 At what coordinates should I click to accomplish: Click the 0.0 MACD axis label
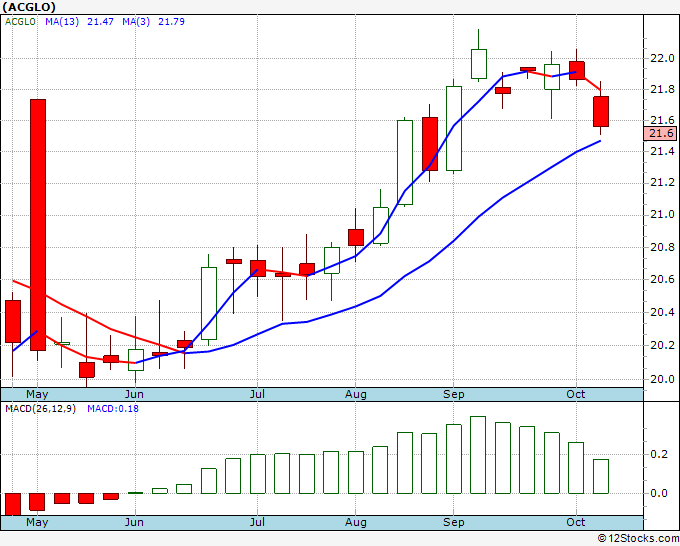(659, 493)
